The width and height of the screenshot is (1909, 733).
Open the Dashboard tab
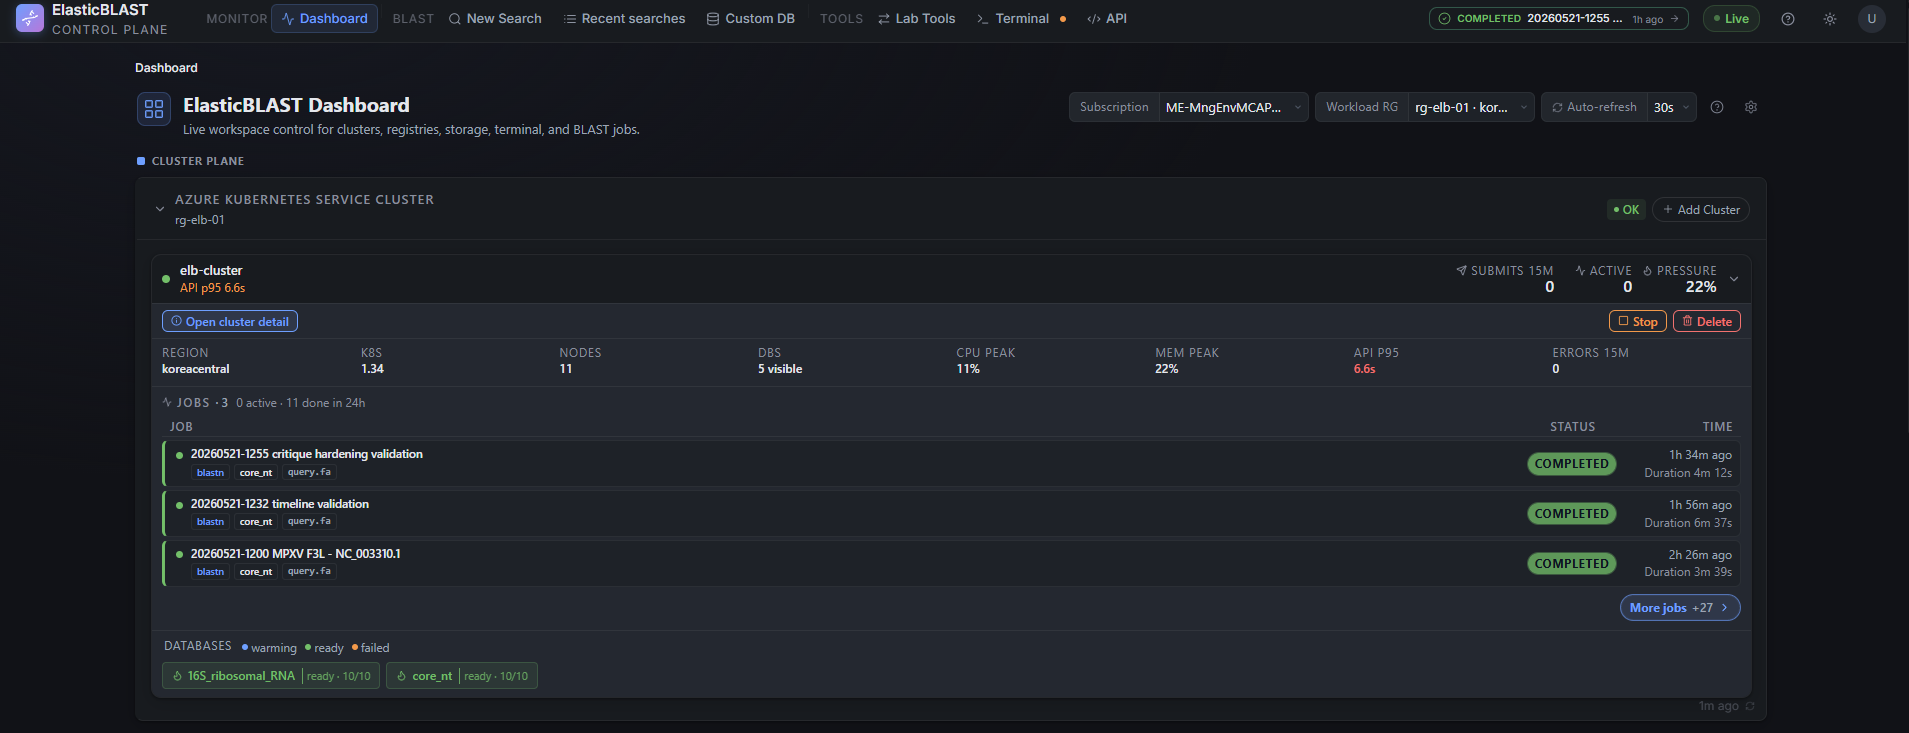coord(324,19)
